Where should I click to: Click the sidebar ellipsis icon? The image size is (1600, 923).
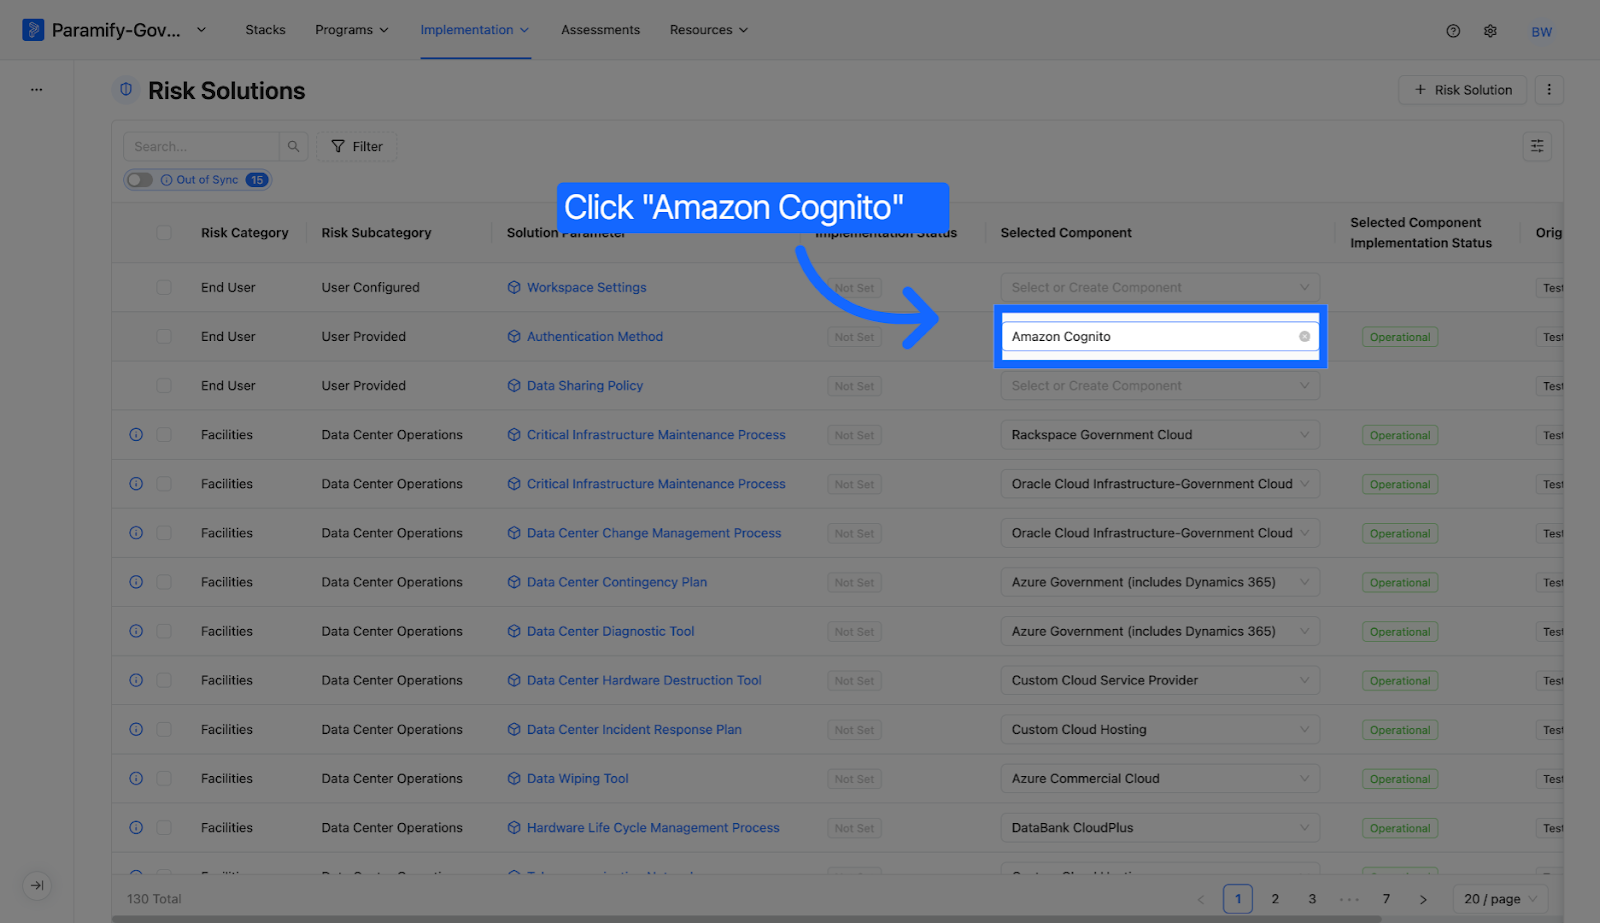pyautogui.click(x=36, y=90)
